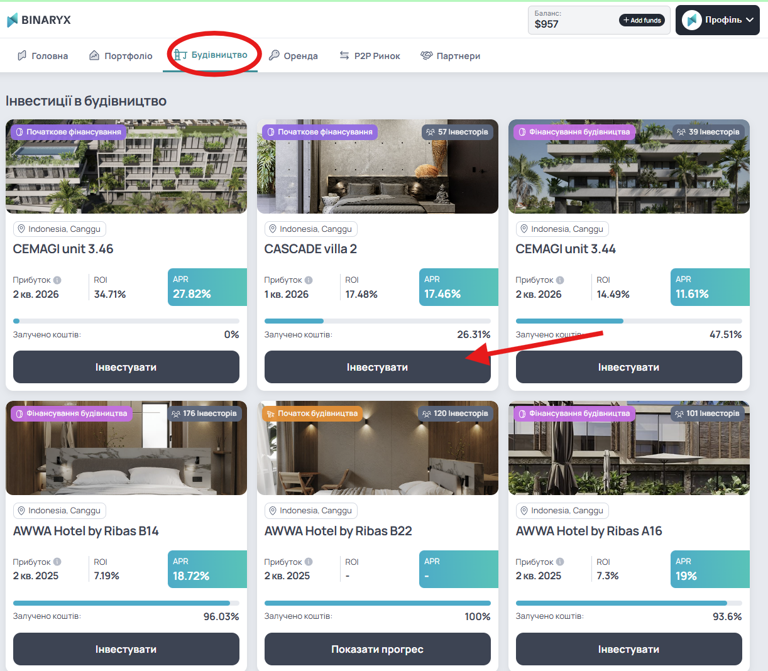
Task: Switch to the Оренда tab
Action: [293, 56]
